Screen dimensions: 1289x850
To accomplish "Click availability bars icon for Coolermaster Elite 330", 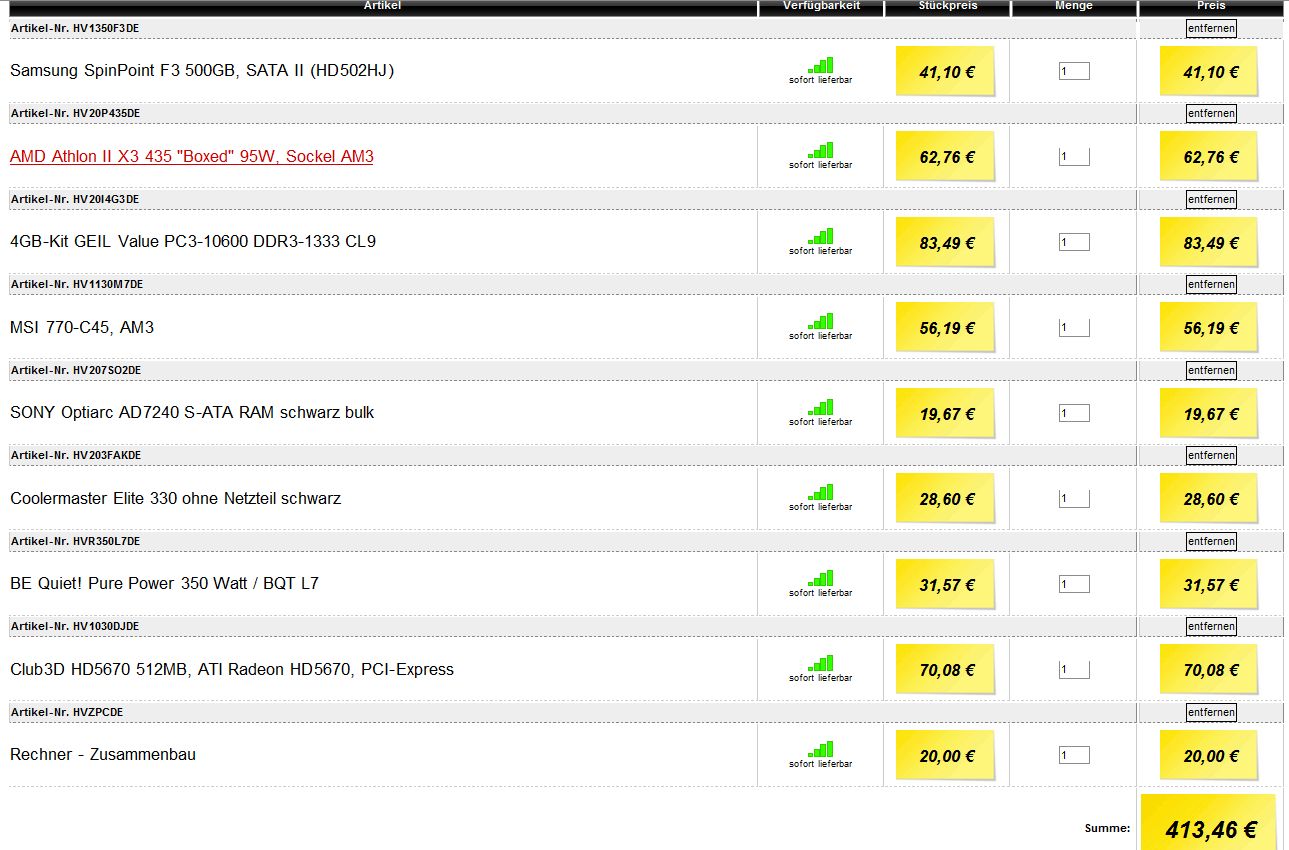I will (x=821, y=492).
